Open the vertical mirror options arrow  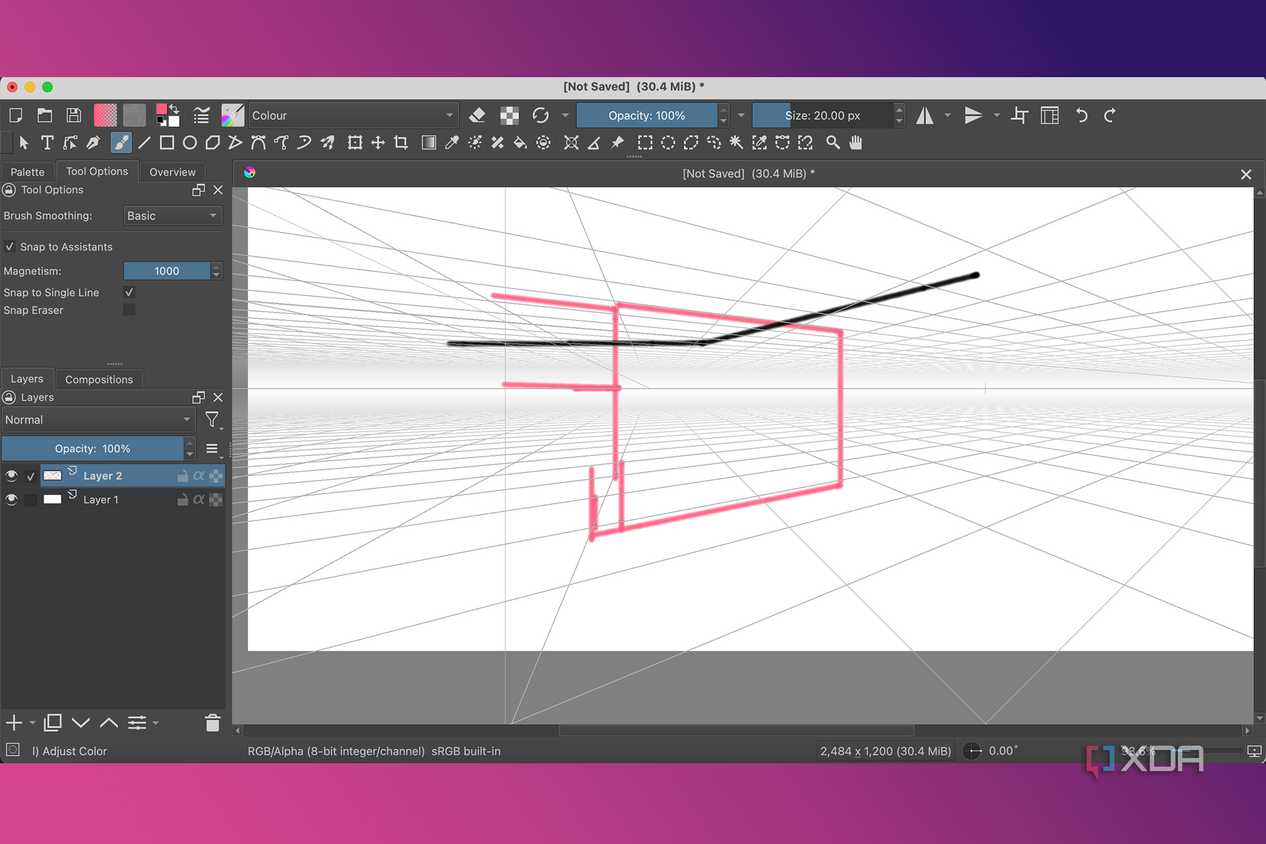coord(996,116)
